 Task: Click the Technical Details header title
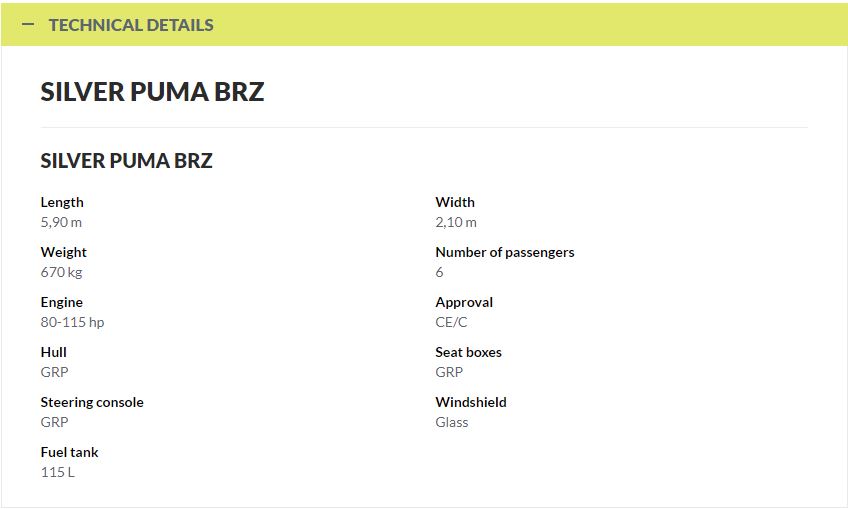(131, 25)
